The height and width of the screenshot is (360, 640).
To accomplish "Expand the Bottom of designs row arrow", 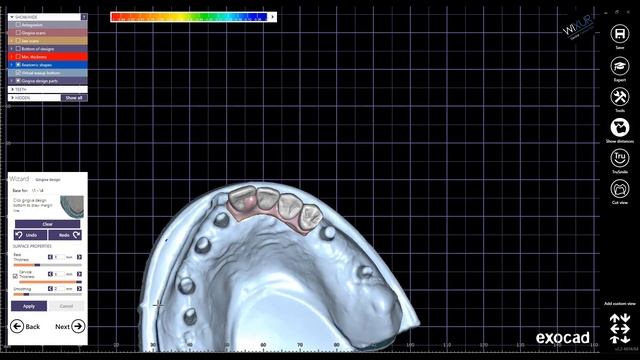I will pos(11,49).
